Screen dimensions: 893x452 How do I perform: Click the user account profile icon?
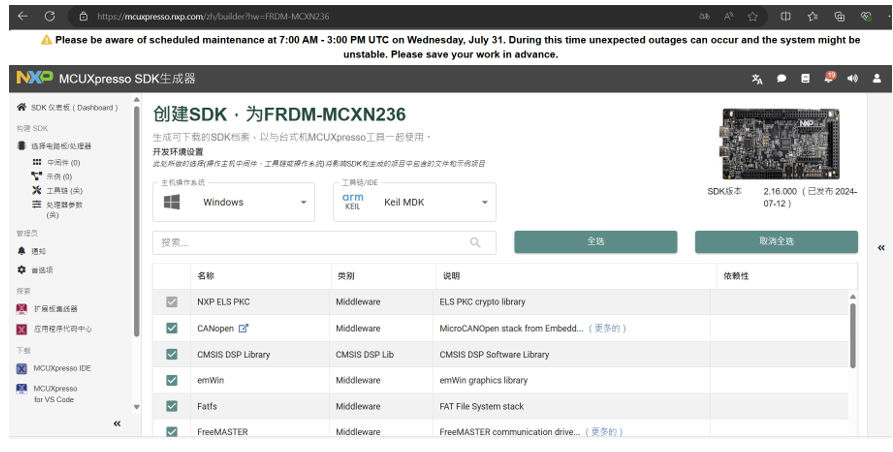[877, 78]
